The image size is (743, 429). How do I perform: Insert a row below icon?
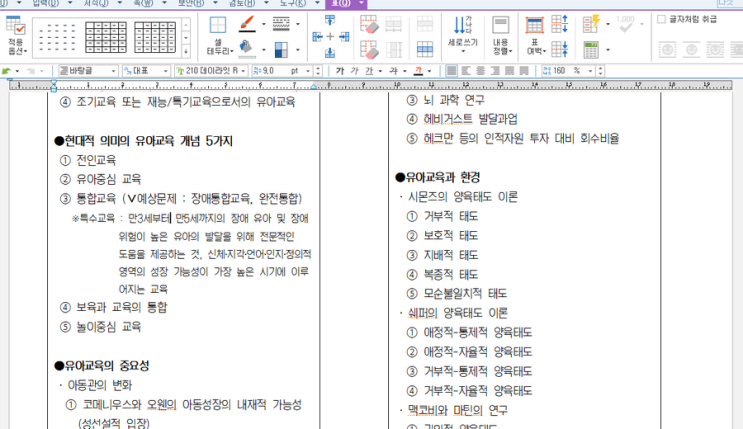[x=330, y=52]
